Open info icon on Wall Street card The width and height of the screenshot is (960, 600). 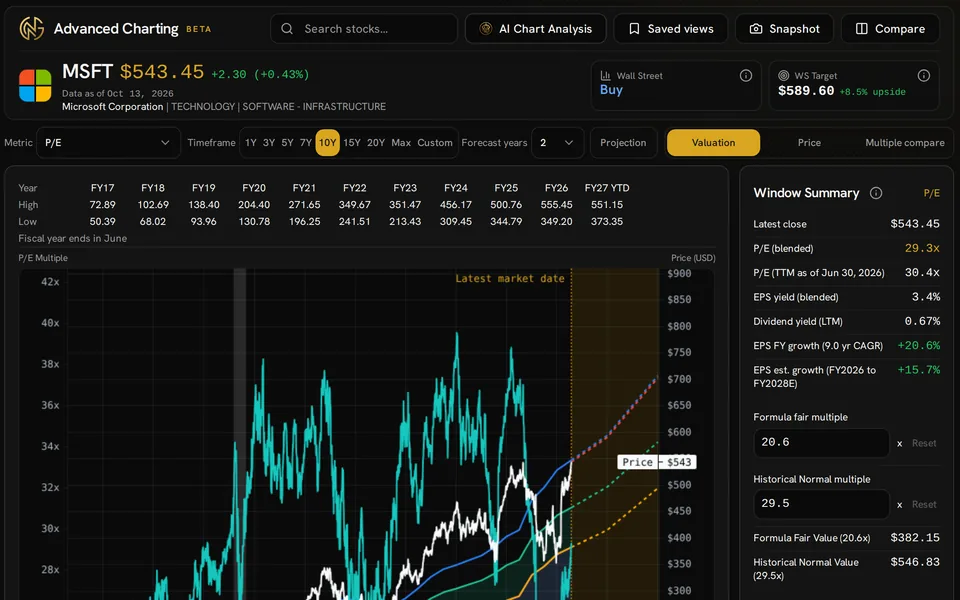(746, 75)
